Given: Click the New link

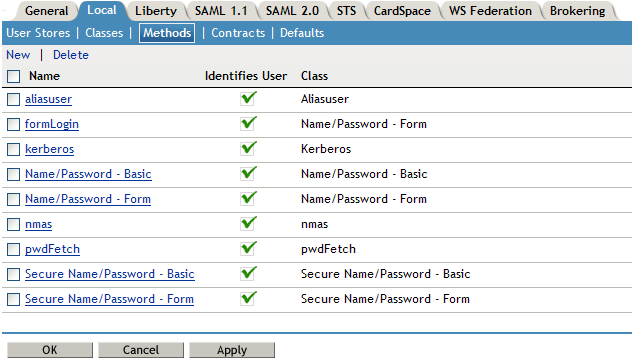Looking at the screenshot, I should (18, 55).
